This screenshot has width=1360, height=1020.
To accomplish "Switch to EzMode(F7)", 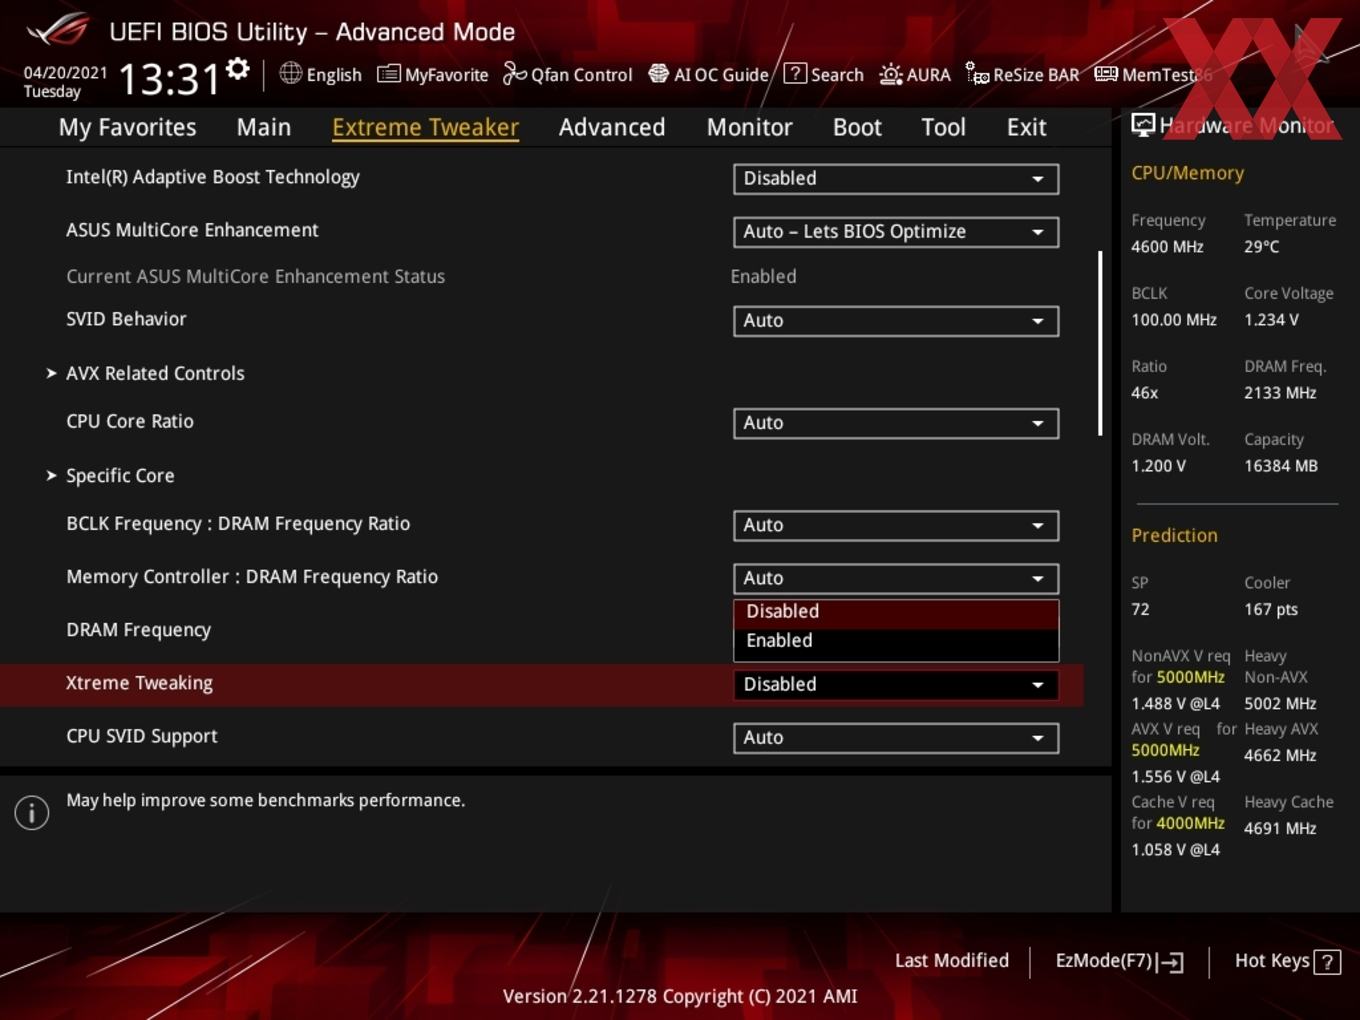I will point(1119,961).
